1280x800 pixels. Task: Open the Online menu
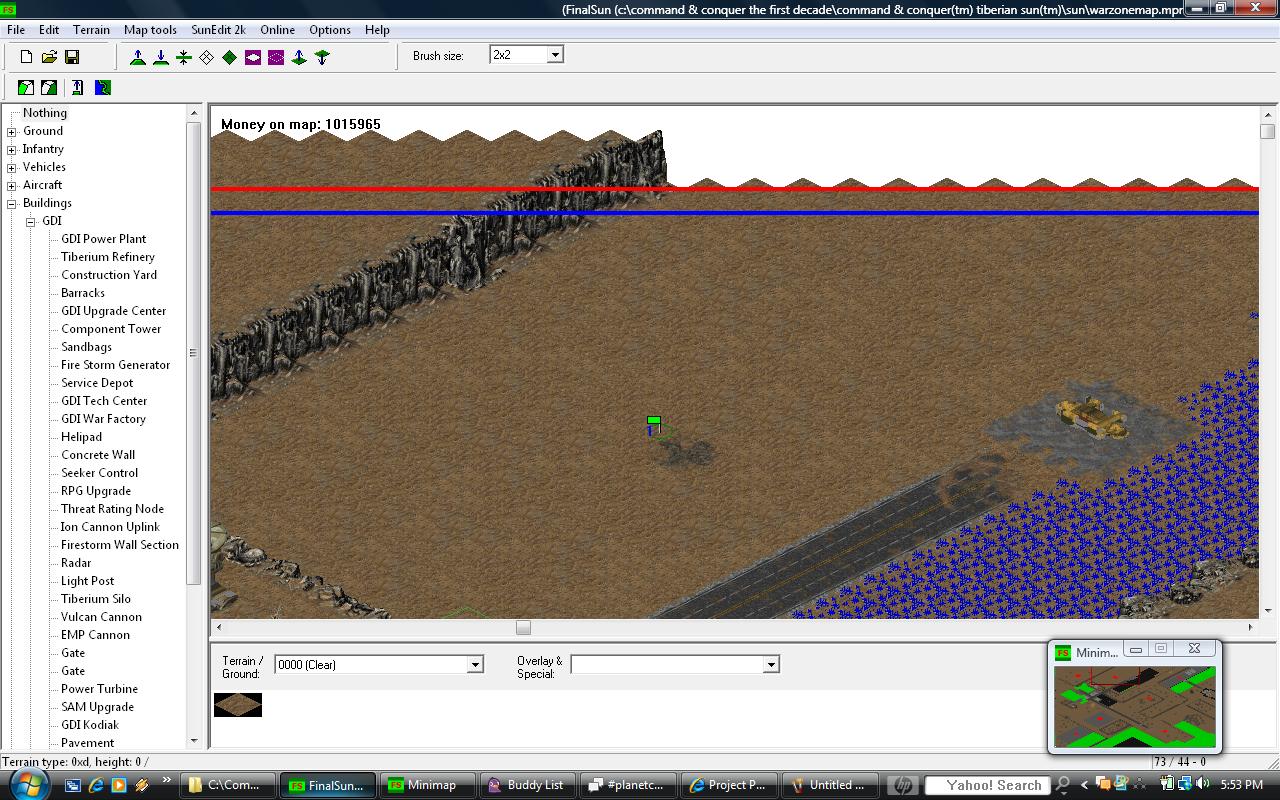point(277,30)
